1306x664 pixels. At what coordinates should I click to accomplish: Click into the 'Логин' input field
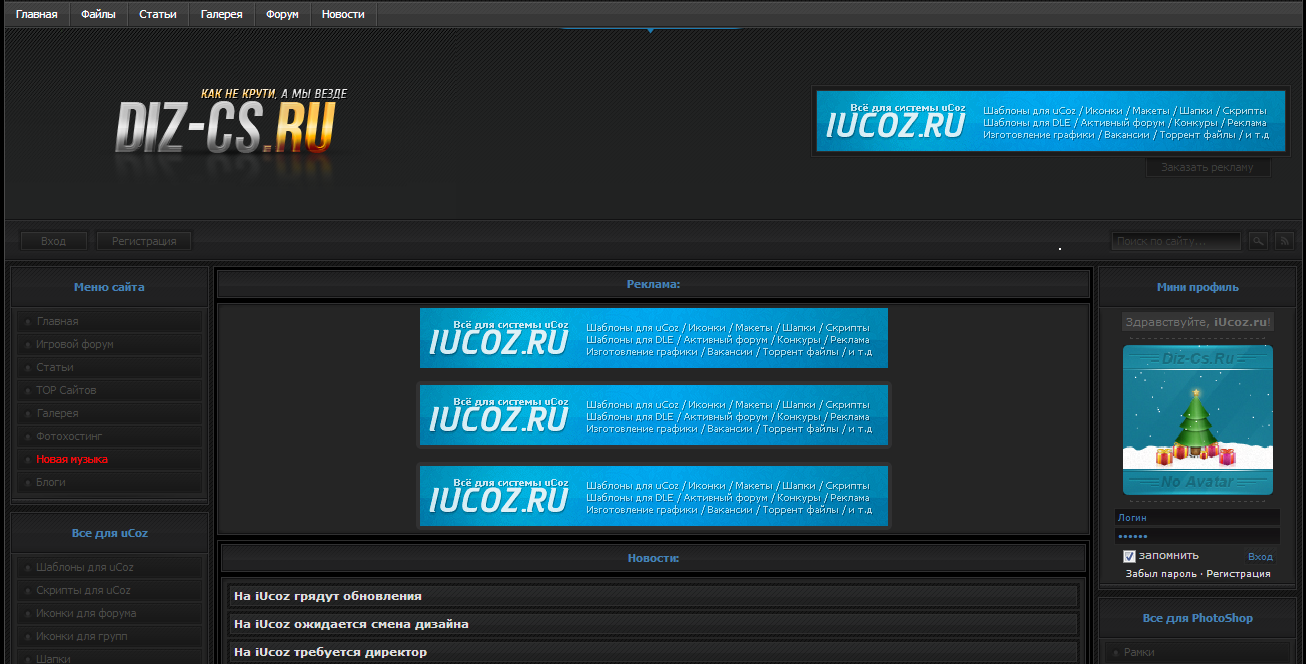[x=1198, y=518]
